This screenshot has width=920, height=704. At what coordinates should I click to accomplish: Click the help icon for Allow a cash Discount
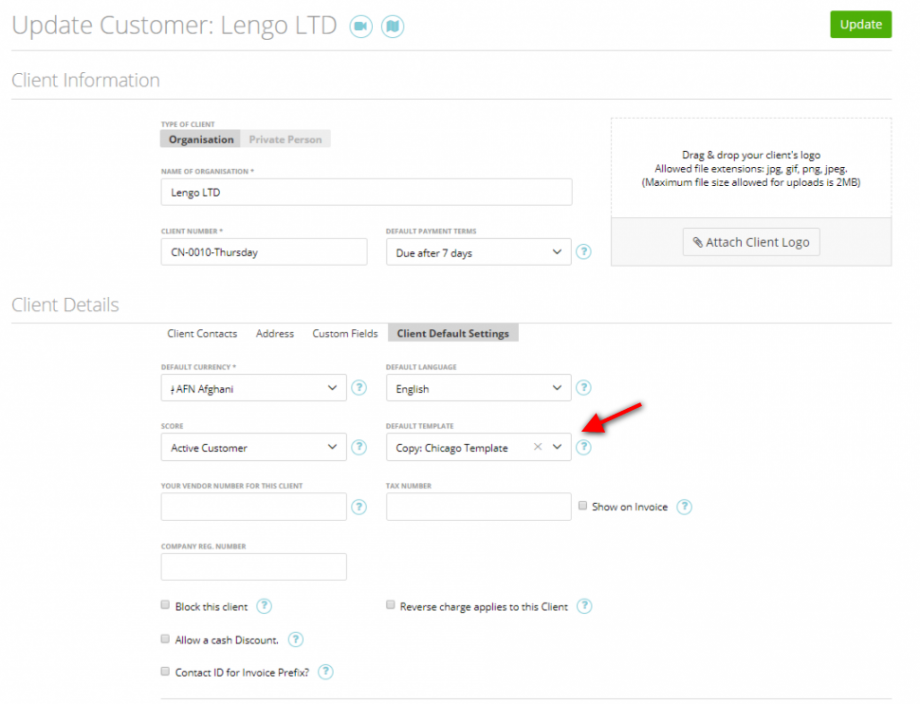[x=296, y=639]
